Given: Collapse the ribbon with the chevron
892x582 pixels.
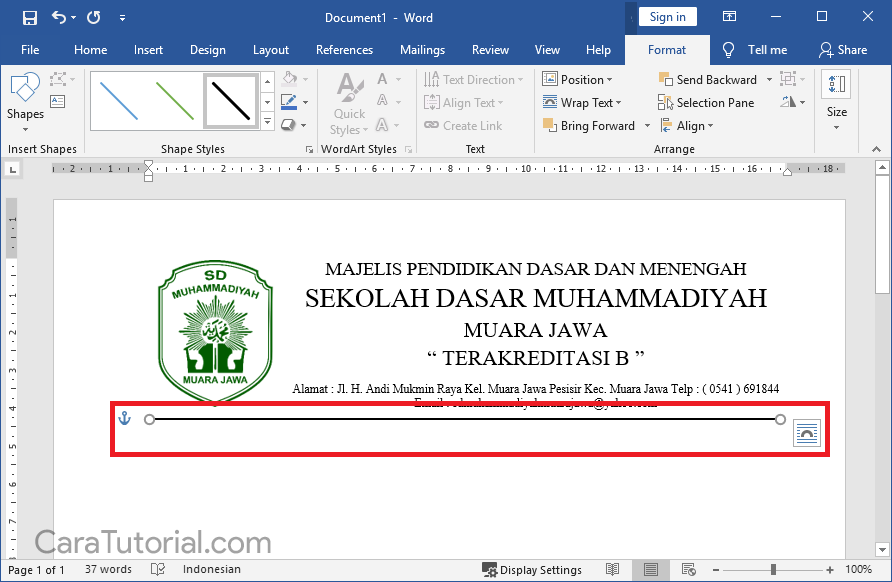Looking at the screenshot, I should click(876, 149).
